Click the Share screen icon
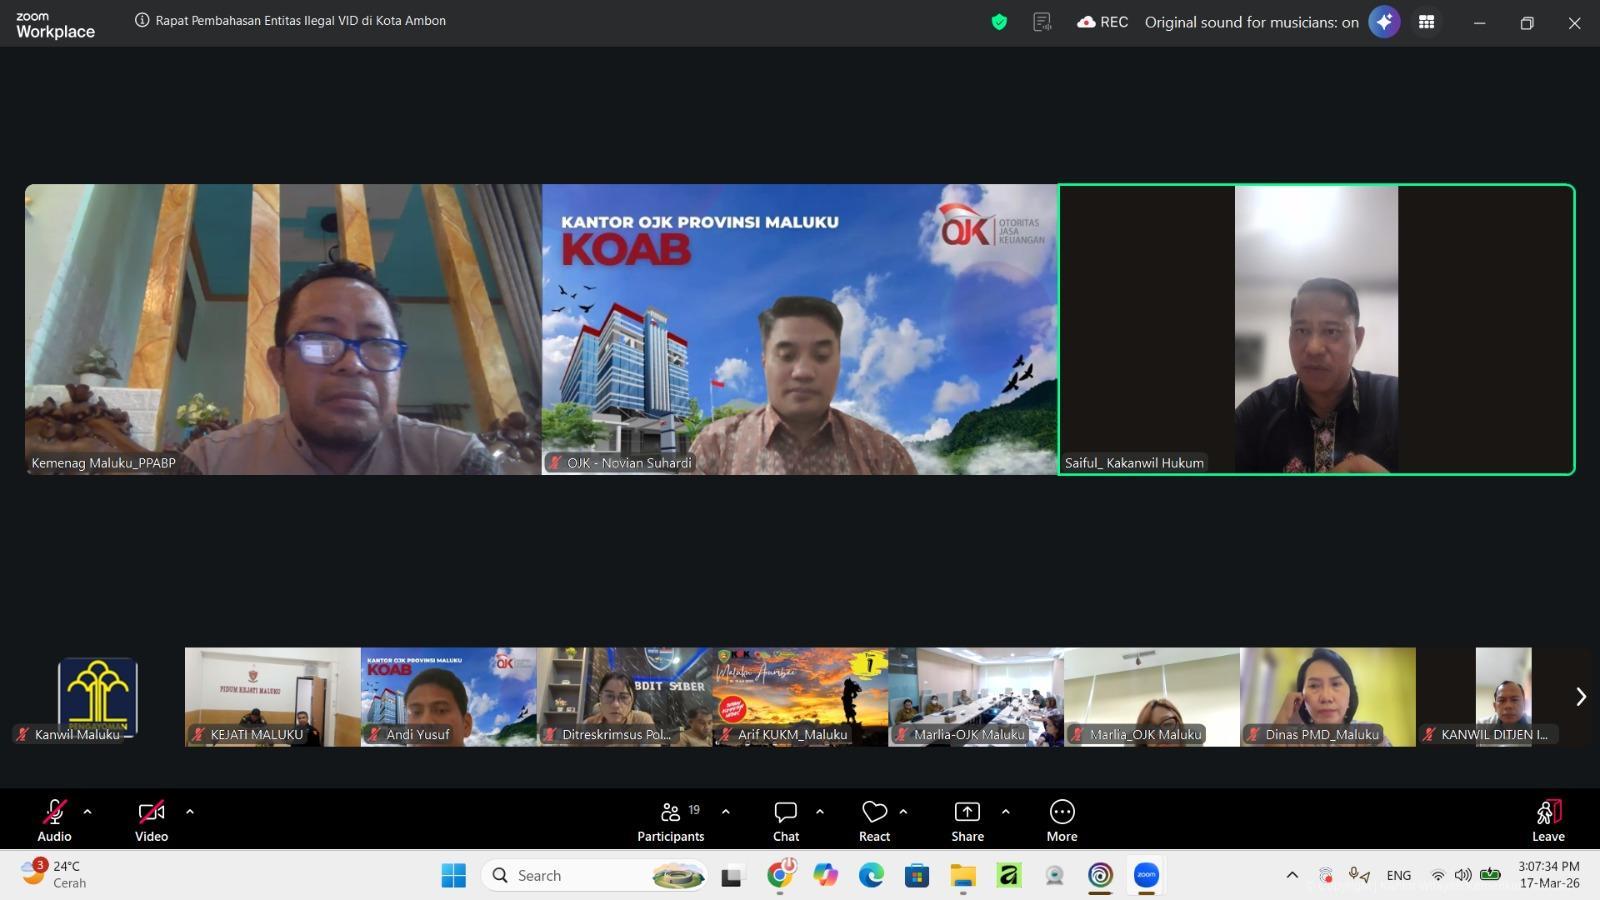1600x900 pixels. point(967,820)
